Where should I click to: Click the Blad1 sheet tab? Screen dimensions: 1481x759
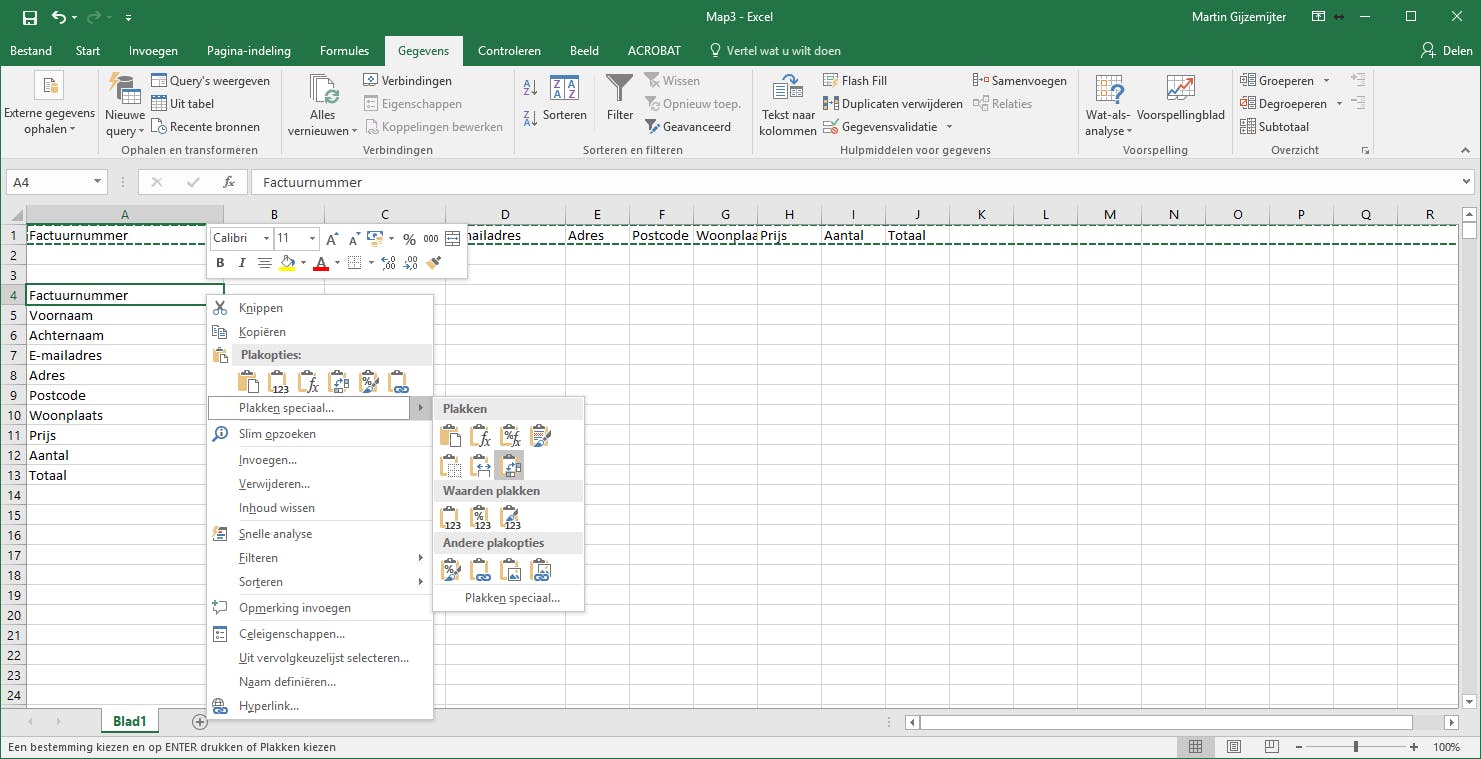pos(130,721)
